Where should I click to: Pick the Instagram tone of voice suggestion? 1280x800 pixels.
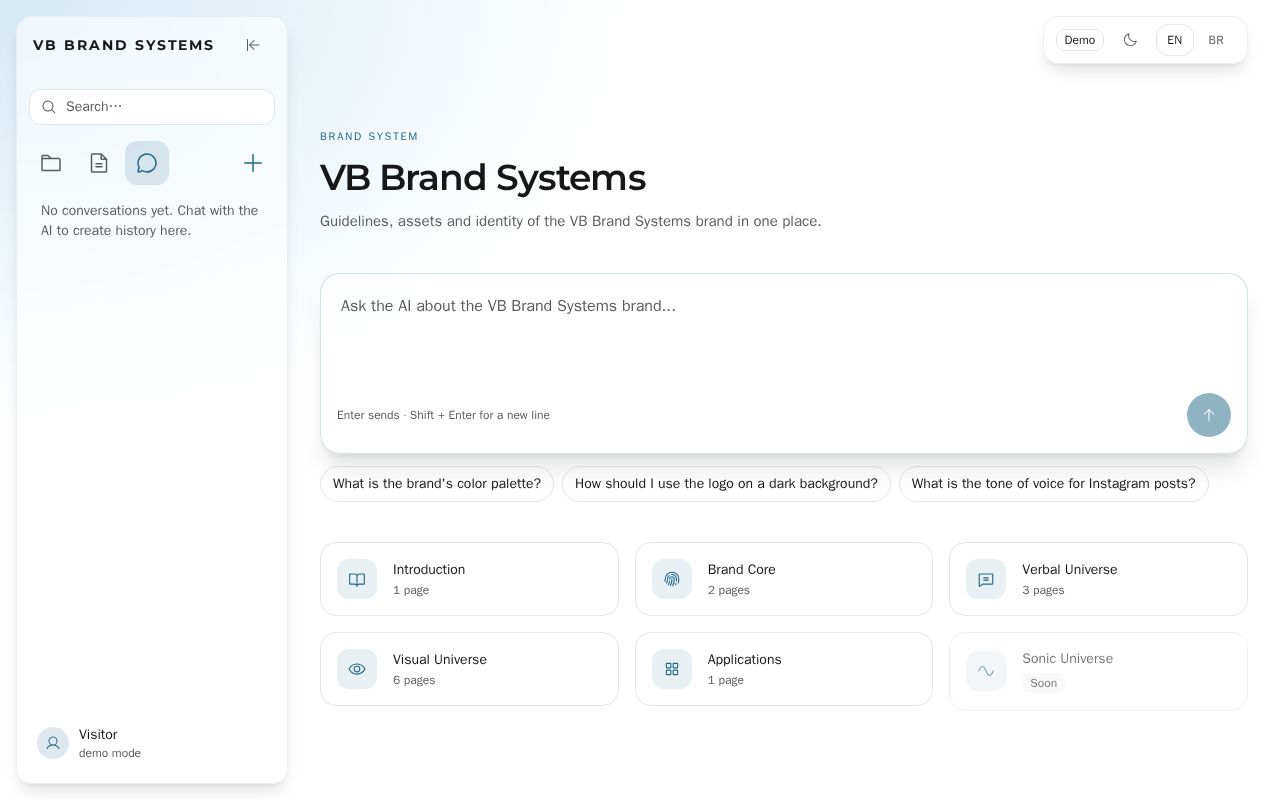(1054, 484)
